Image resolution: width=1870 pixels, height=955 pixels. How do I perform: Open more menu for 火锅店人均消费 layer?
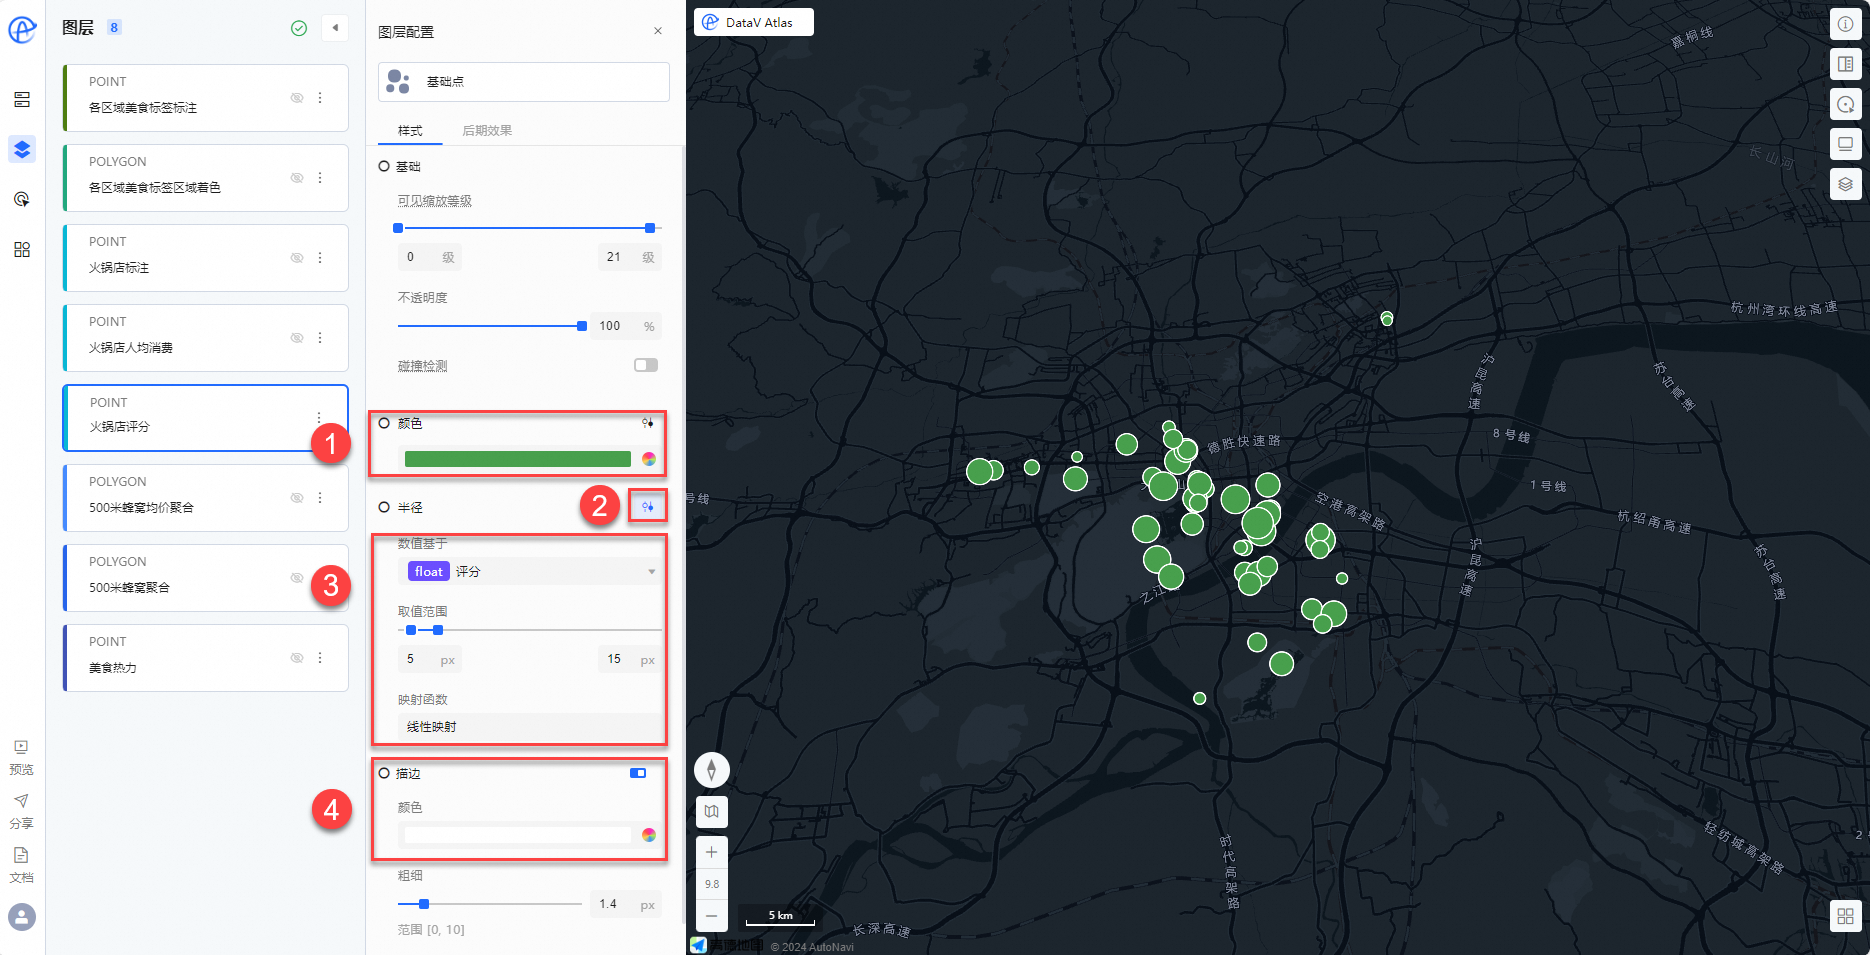click(320, 338)
